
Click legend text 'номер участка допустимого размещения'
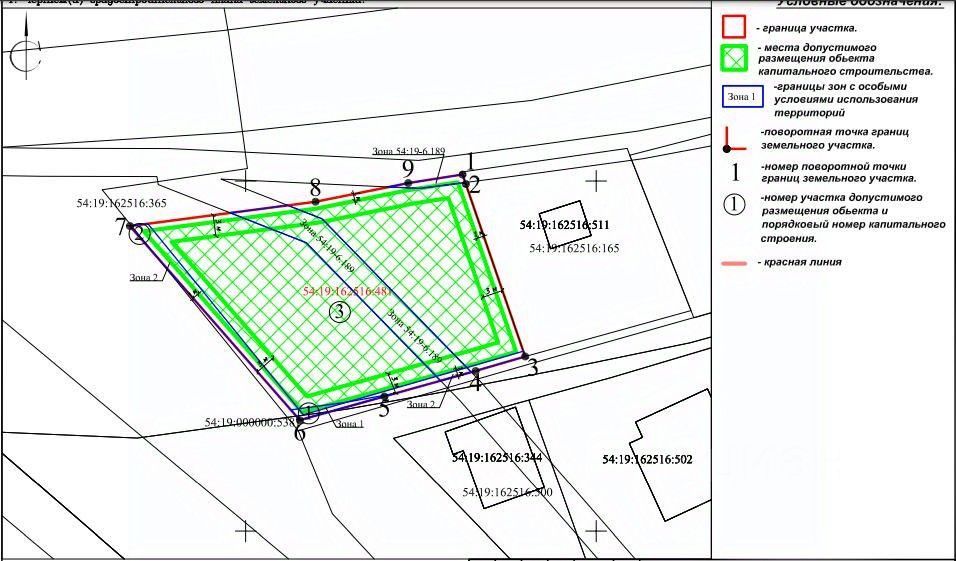point(841,204)
